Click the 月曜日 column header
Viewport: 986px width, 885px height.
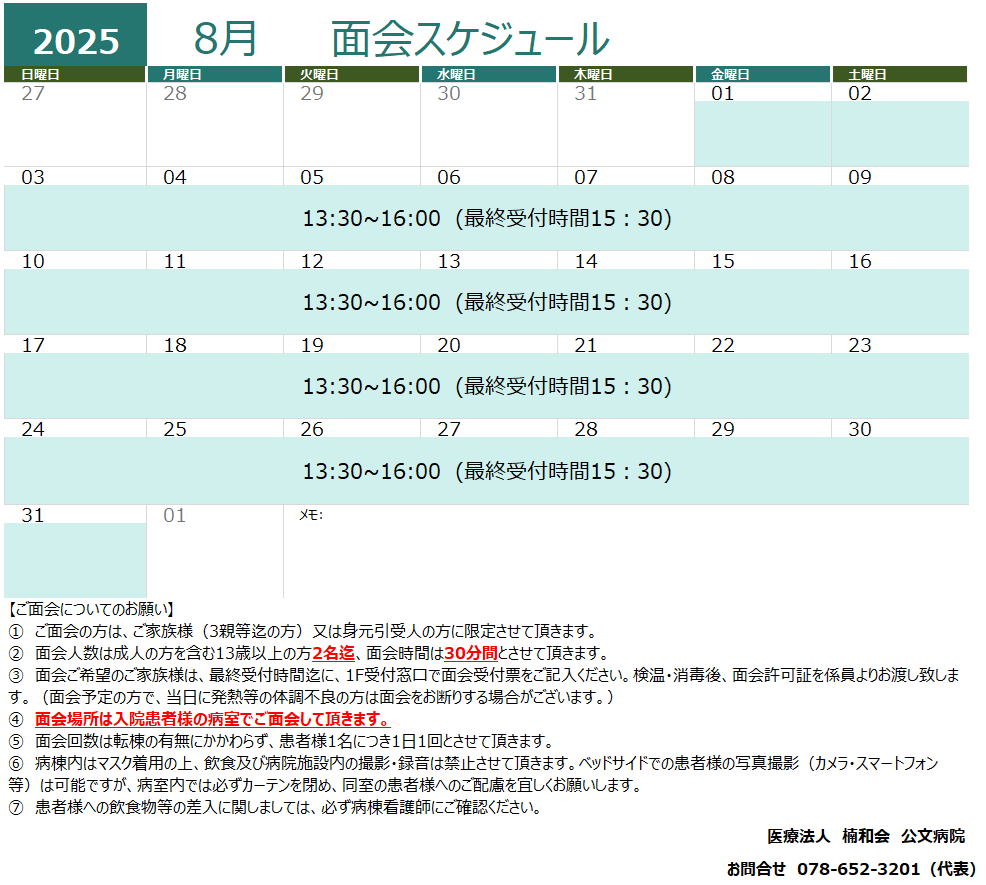214,74
